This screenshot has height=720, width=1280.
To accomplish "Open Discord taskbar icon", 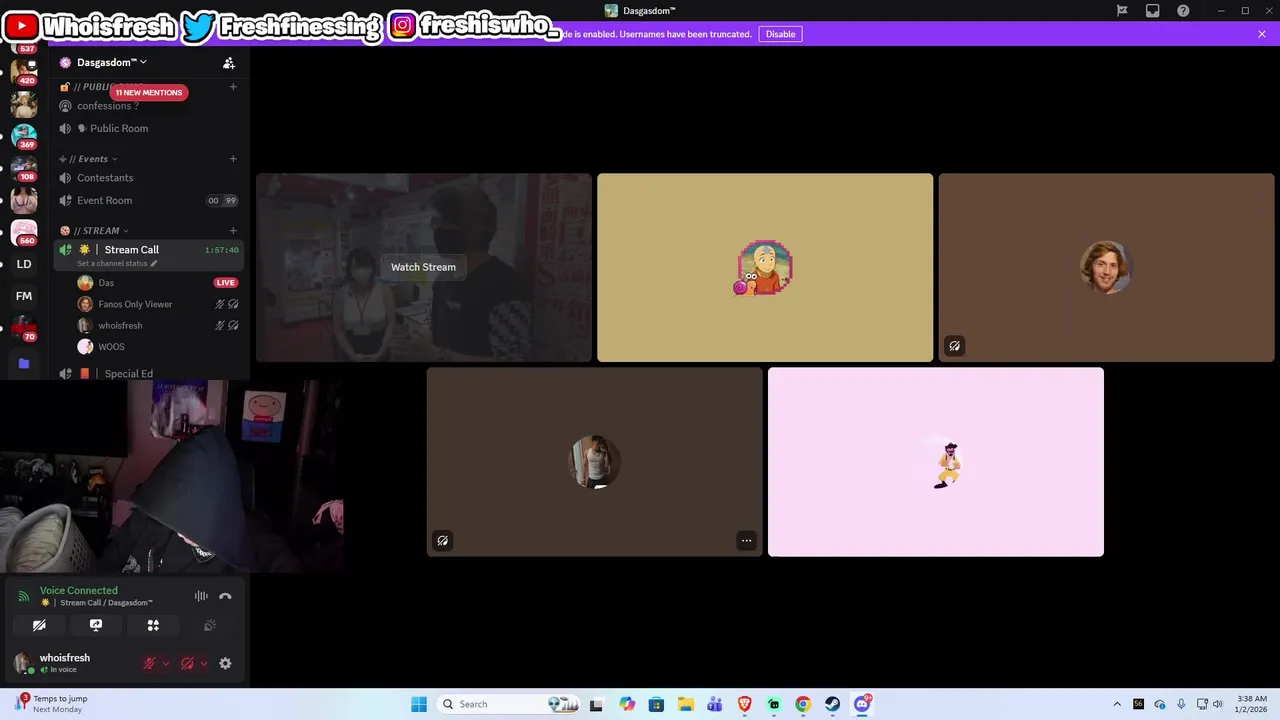I will coord(862,704).
